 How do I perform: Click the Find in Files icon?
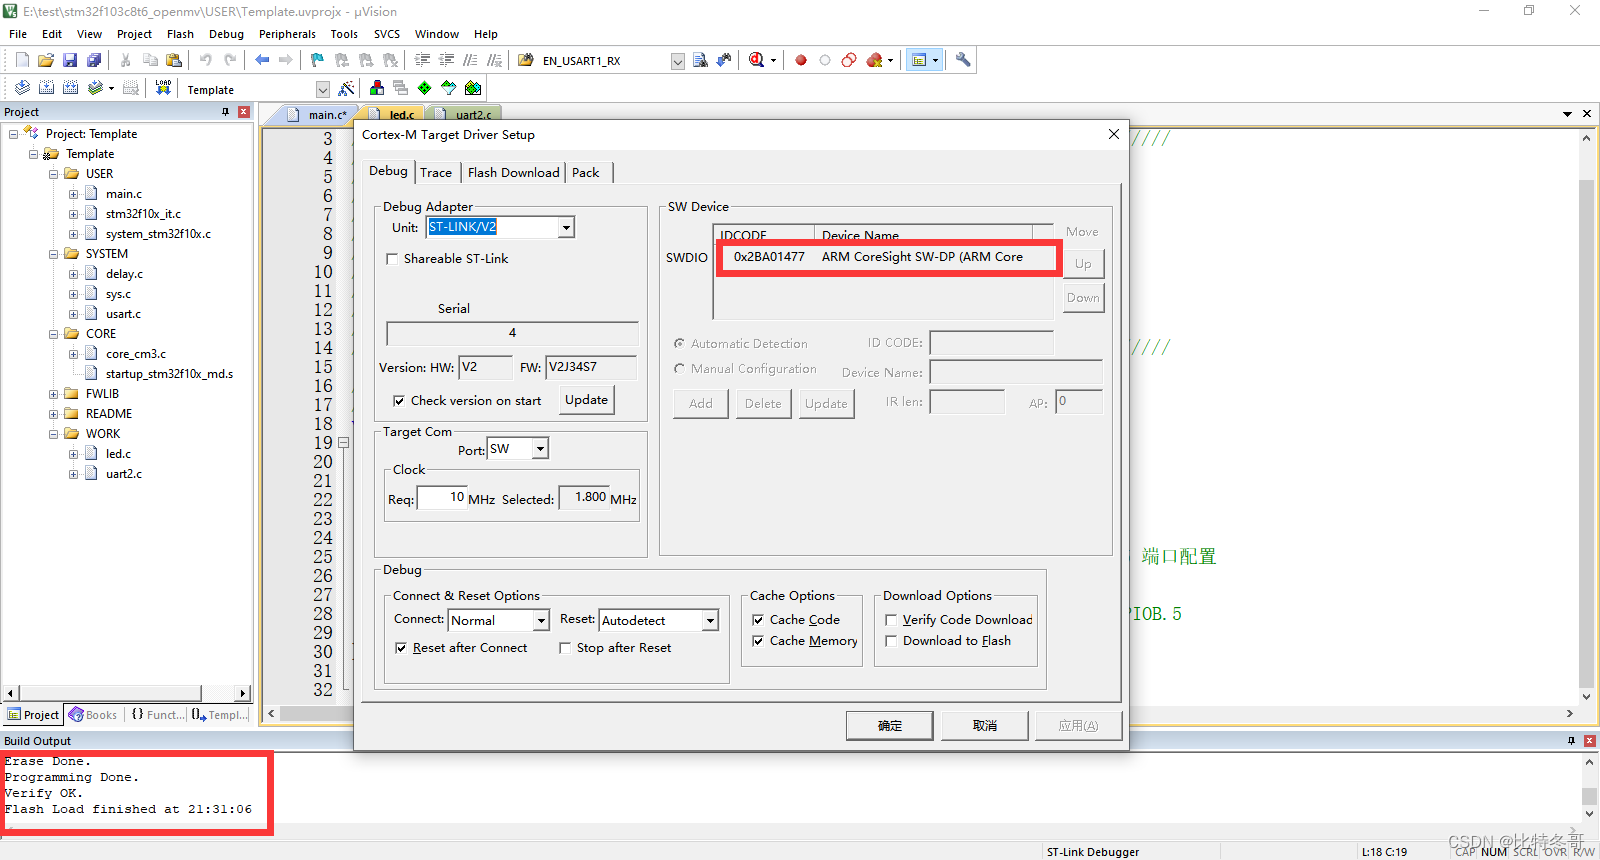point(526,60)
